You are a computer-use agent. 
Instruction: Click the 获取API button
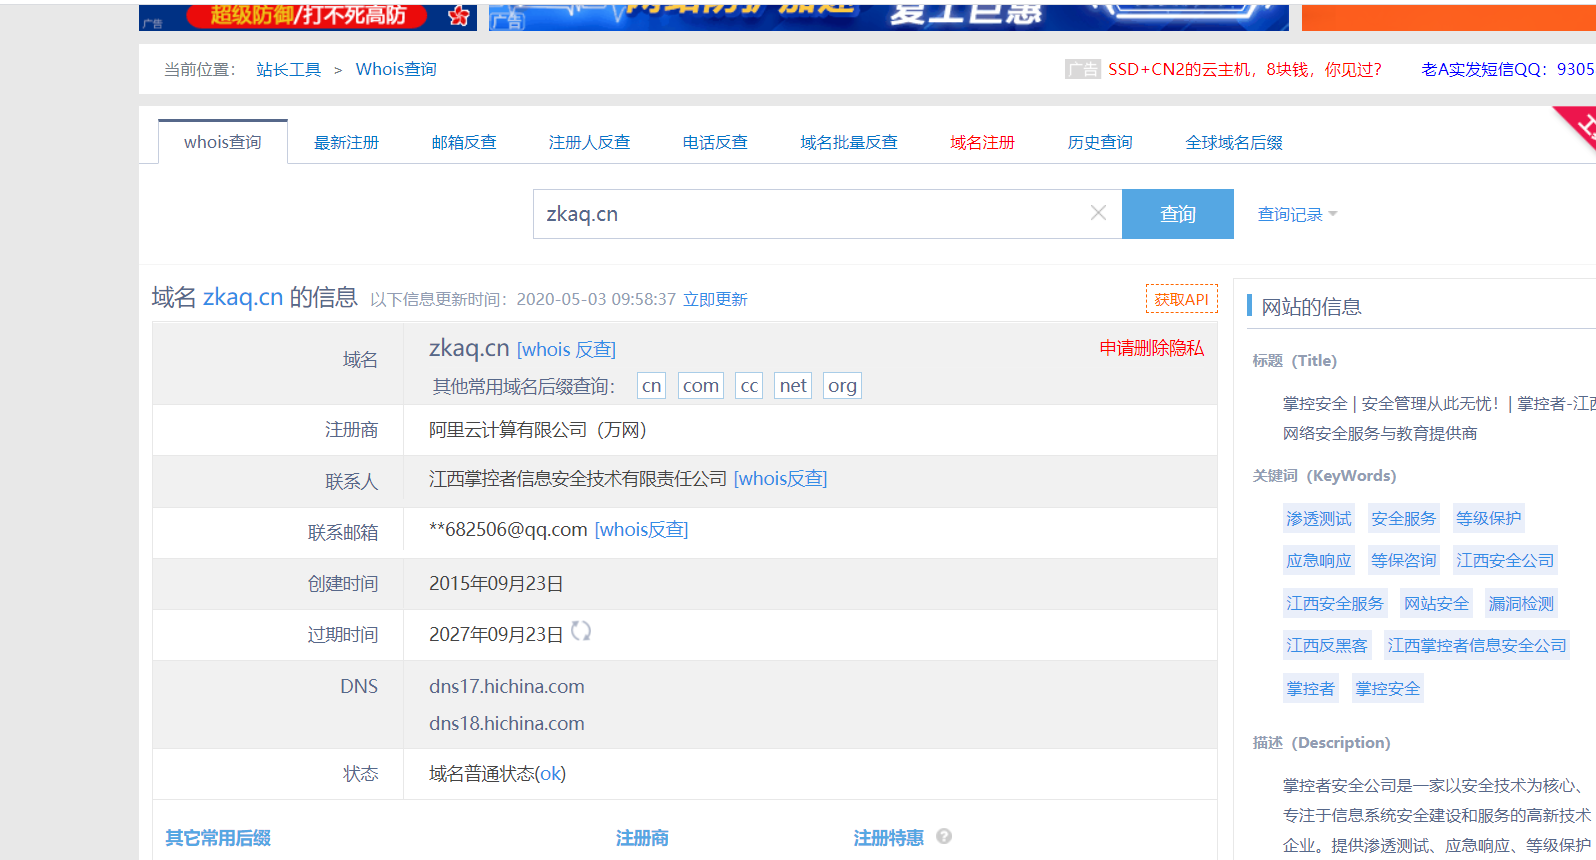[x=1182, y=299]
